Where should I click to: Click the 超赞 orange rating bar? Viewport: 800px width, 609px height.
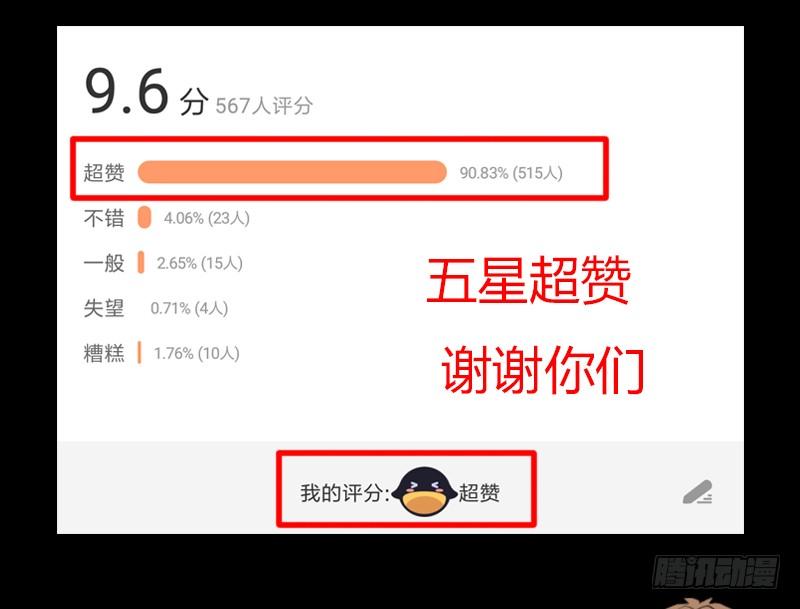[x=292, y=172]
